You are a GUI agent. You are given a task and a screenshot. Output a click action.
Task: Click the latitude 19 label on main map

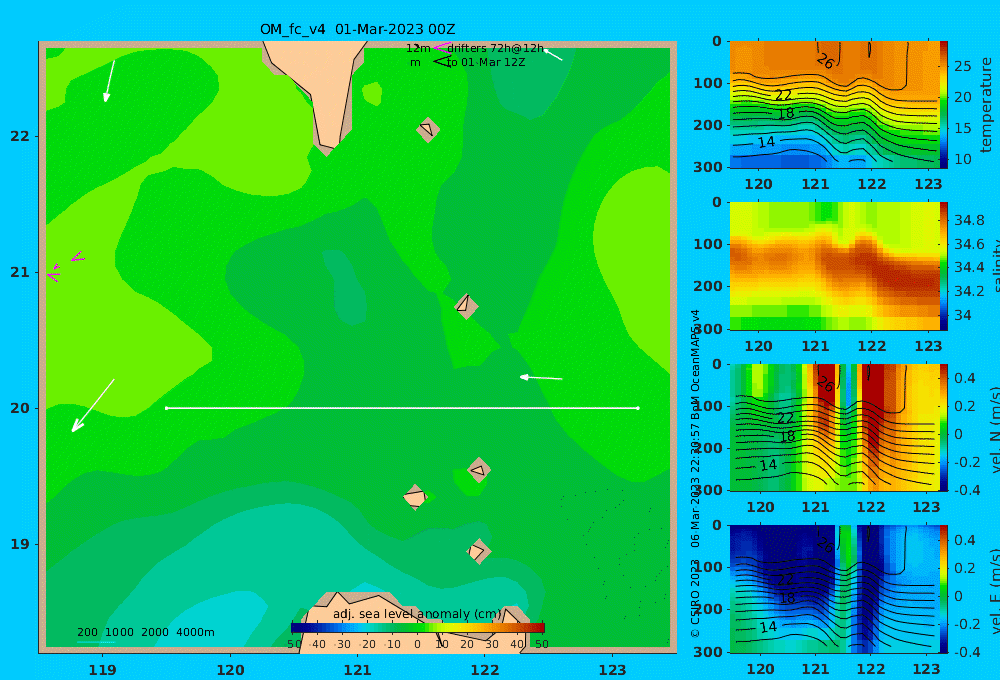point(20,544)
